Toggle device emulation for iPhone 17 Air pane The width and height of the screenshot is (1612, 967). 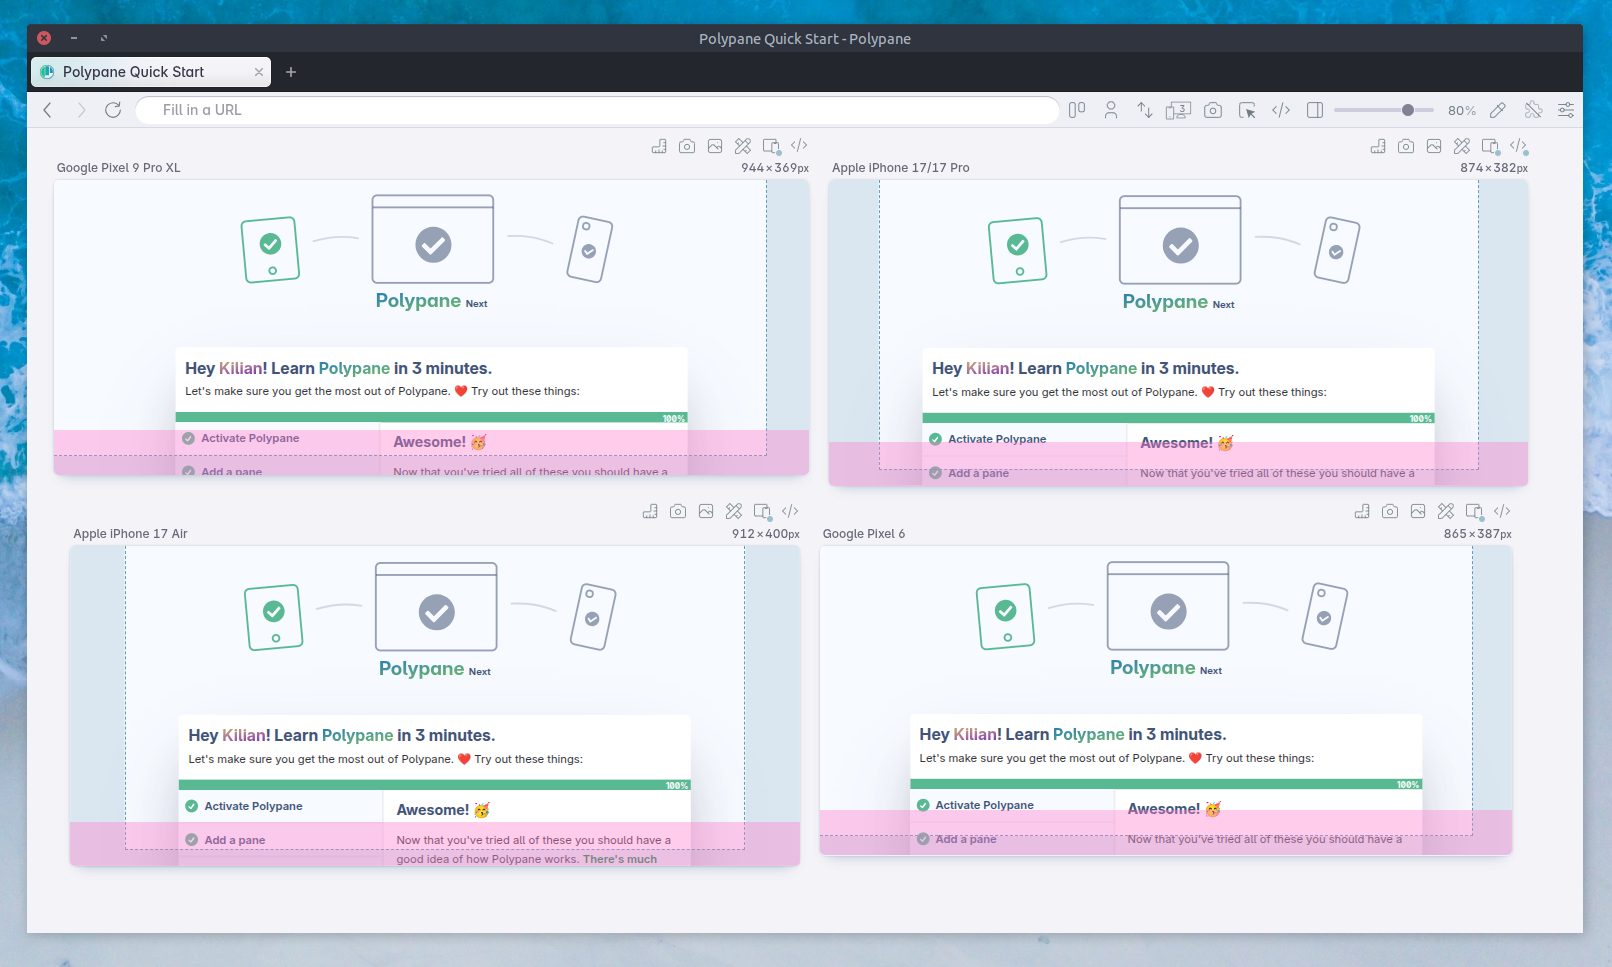[762, 511]
